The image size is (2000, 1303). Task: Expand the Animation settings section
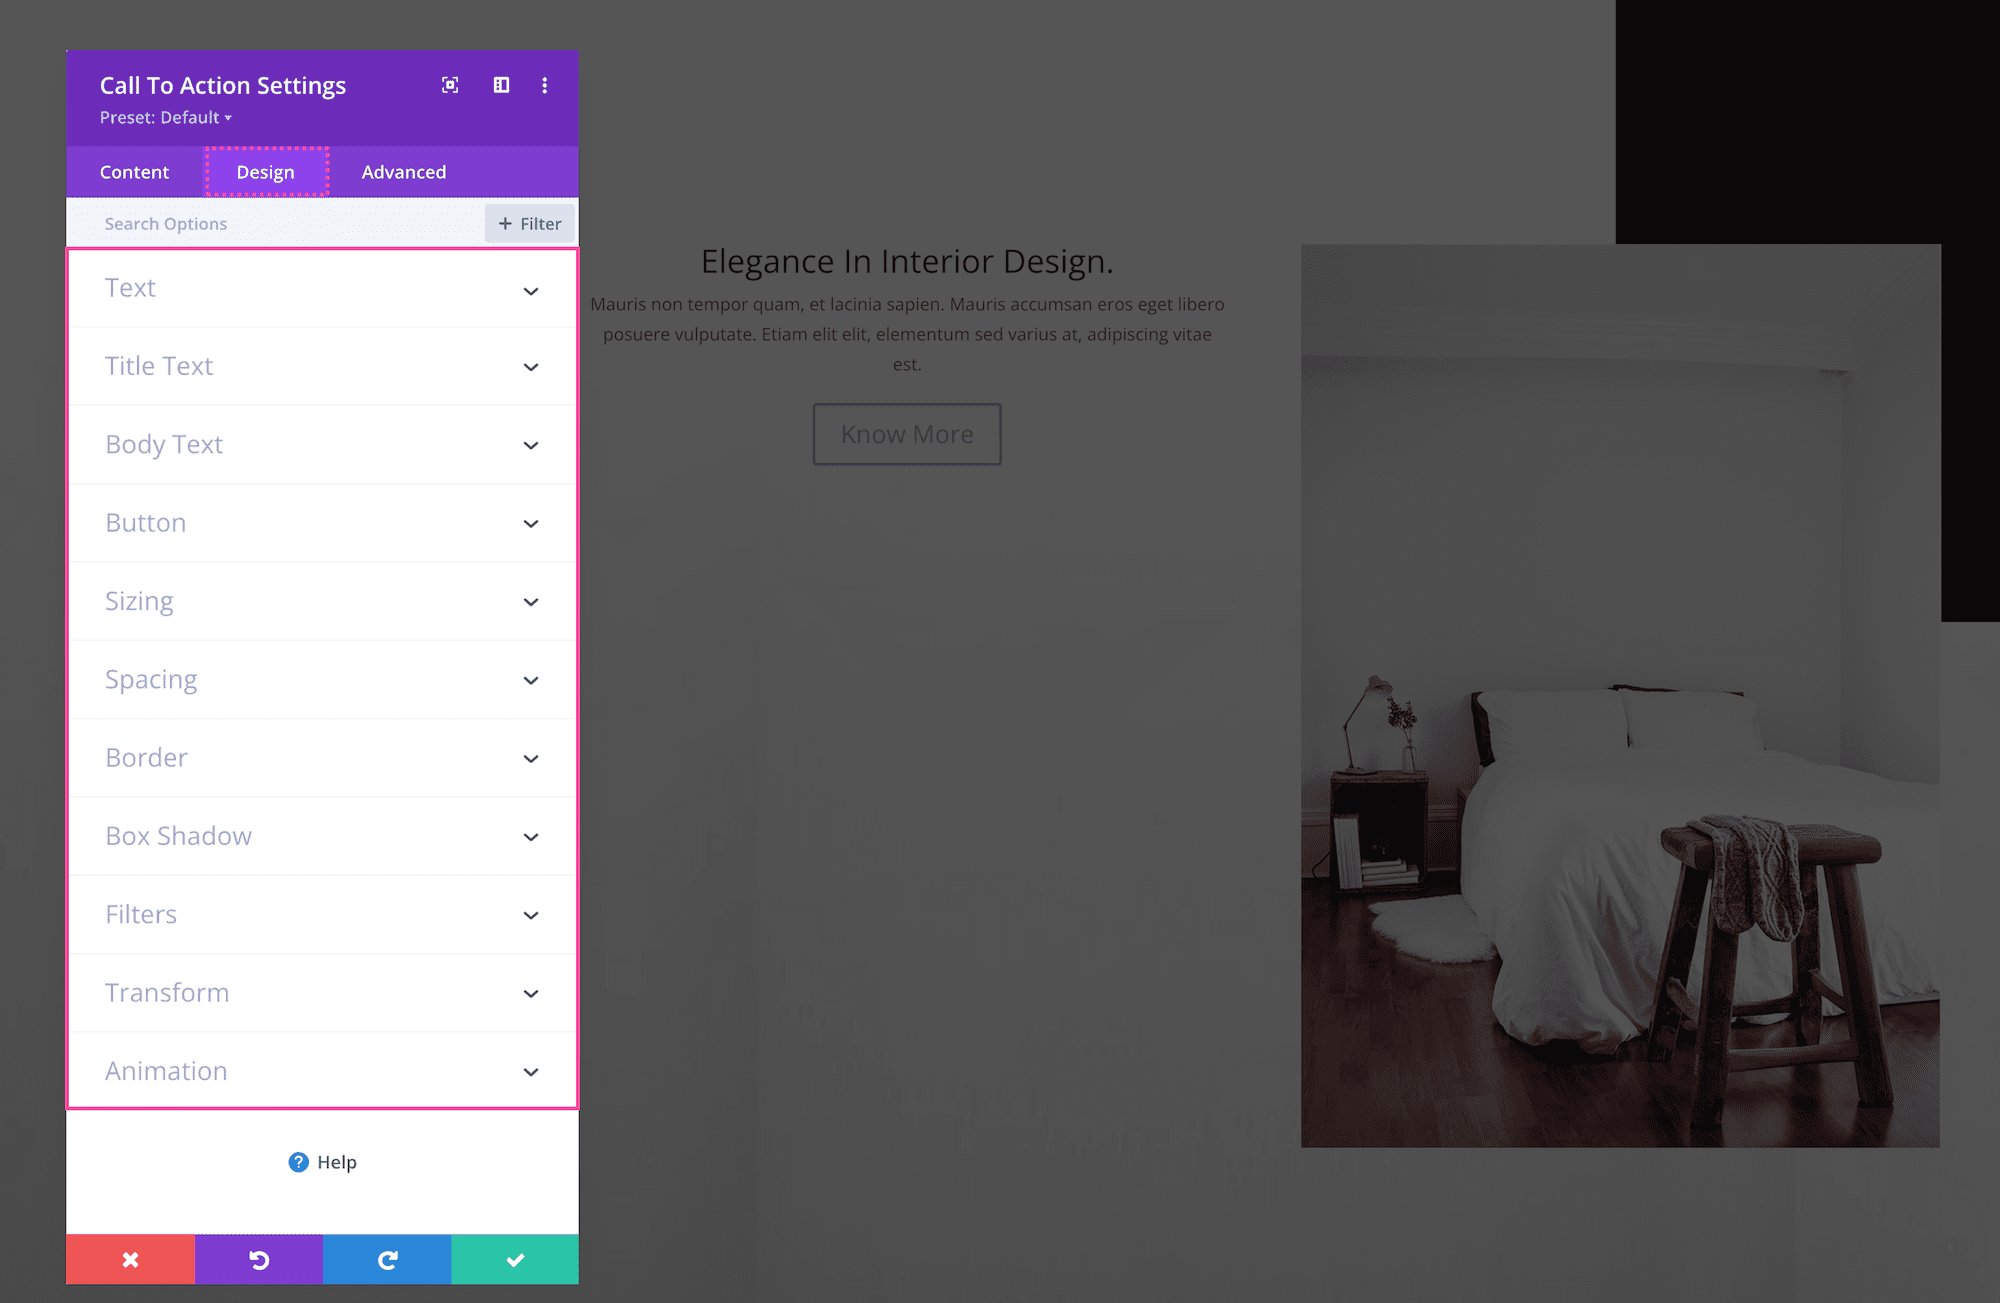pos(321,1071)
